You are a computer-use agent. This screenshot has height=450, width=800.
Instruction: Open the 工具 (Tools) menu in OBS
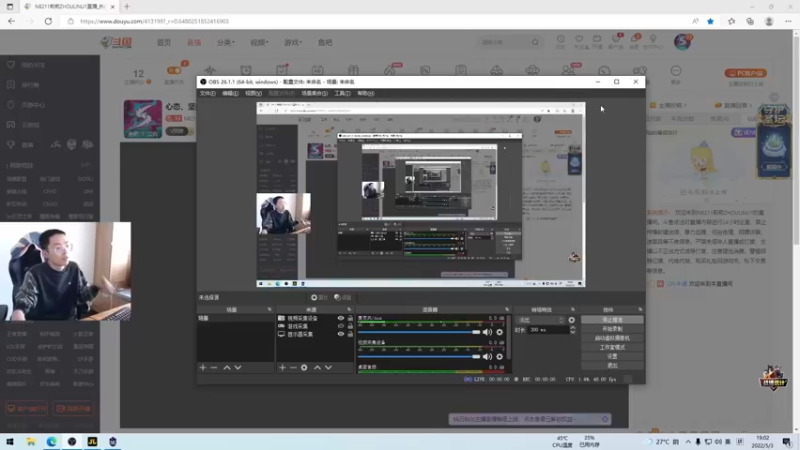(342, 93)
